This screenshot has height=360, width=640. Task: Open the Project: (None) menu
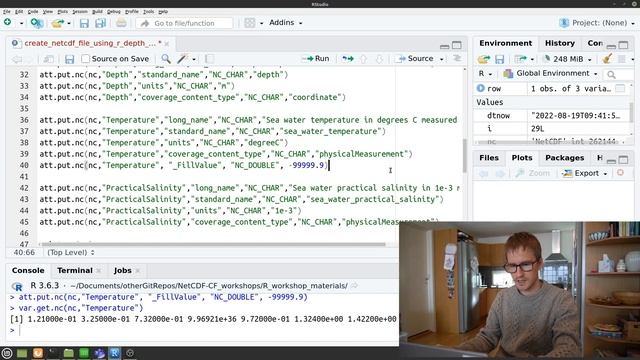click(x=597, y=23)
